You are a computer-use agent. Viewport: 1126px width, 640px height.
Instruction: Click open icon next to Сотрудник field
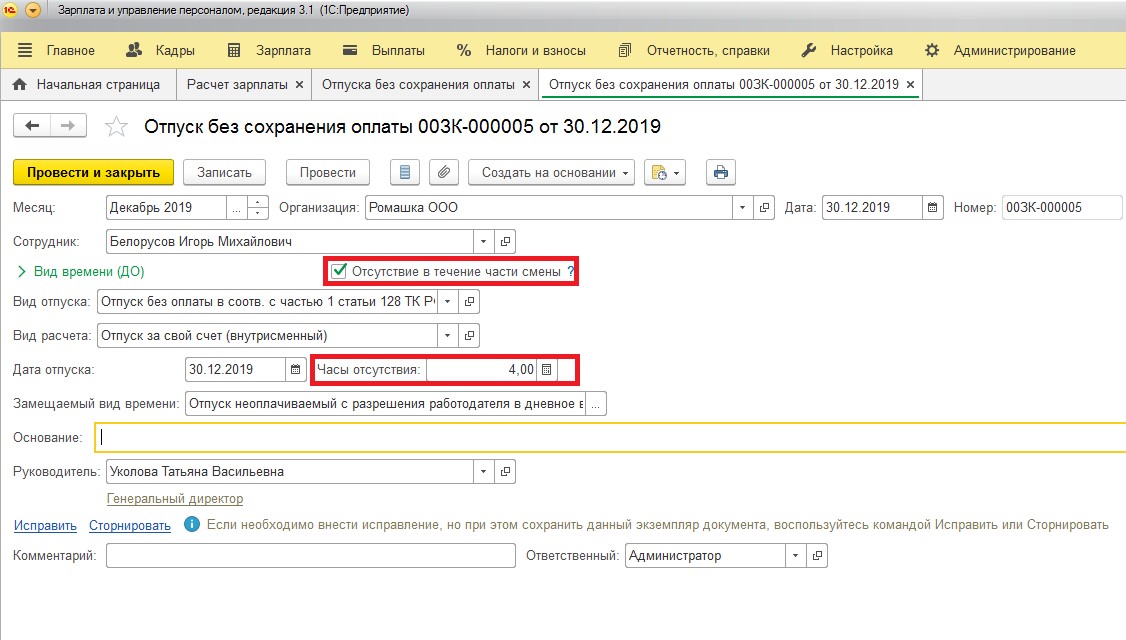505,241
